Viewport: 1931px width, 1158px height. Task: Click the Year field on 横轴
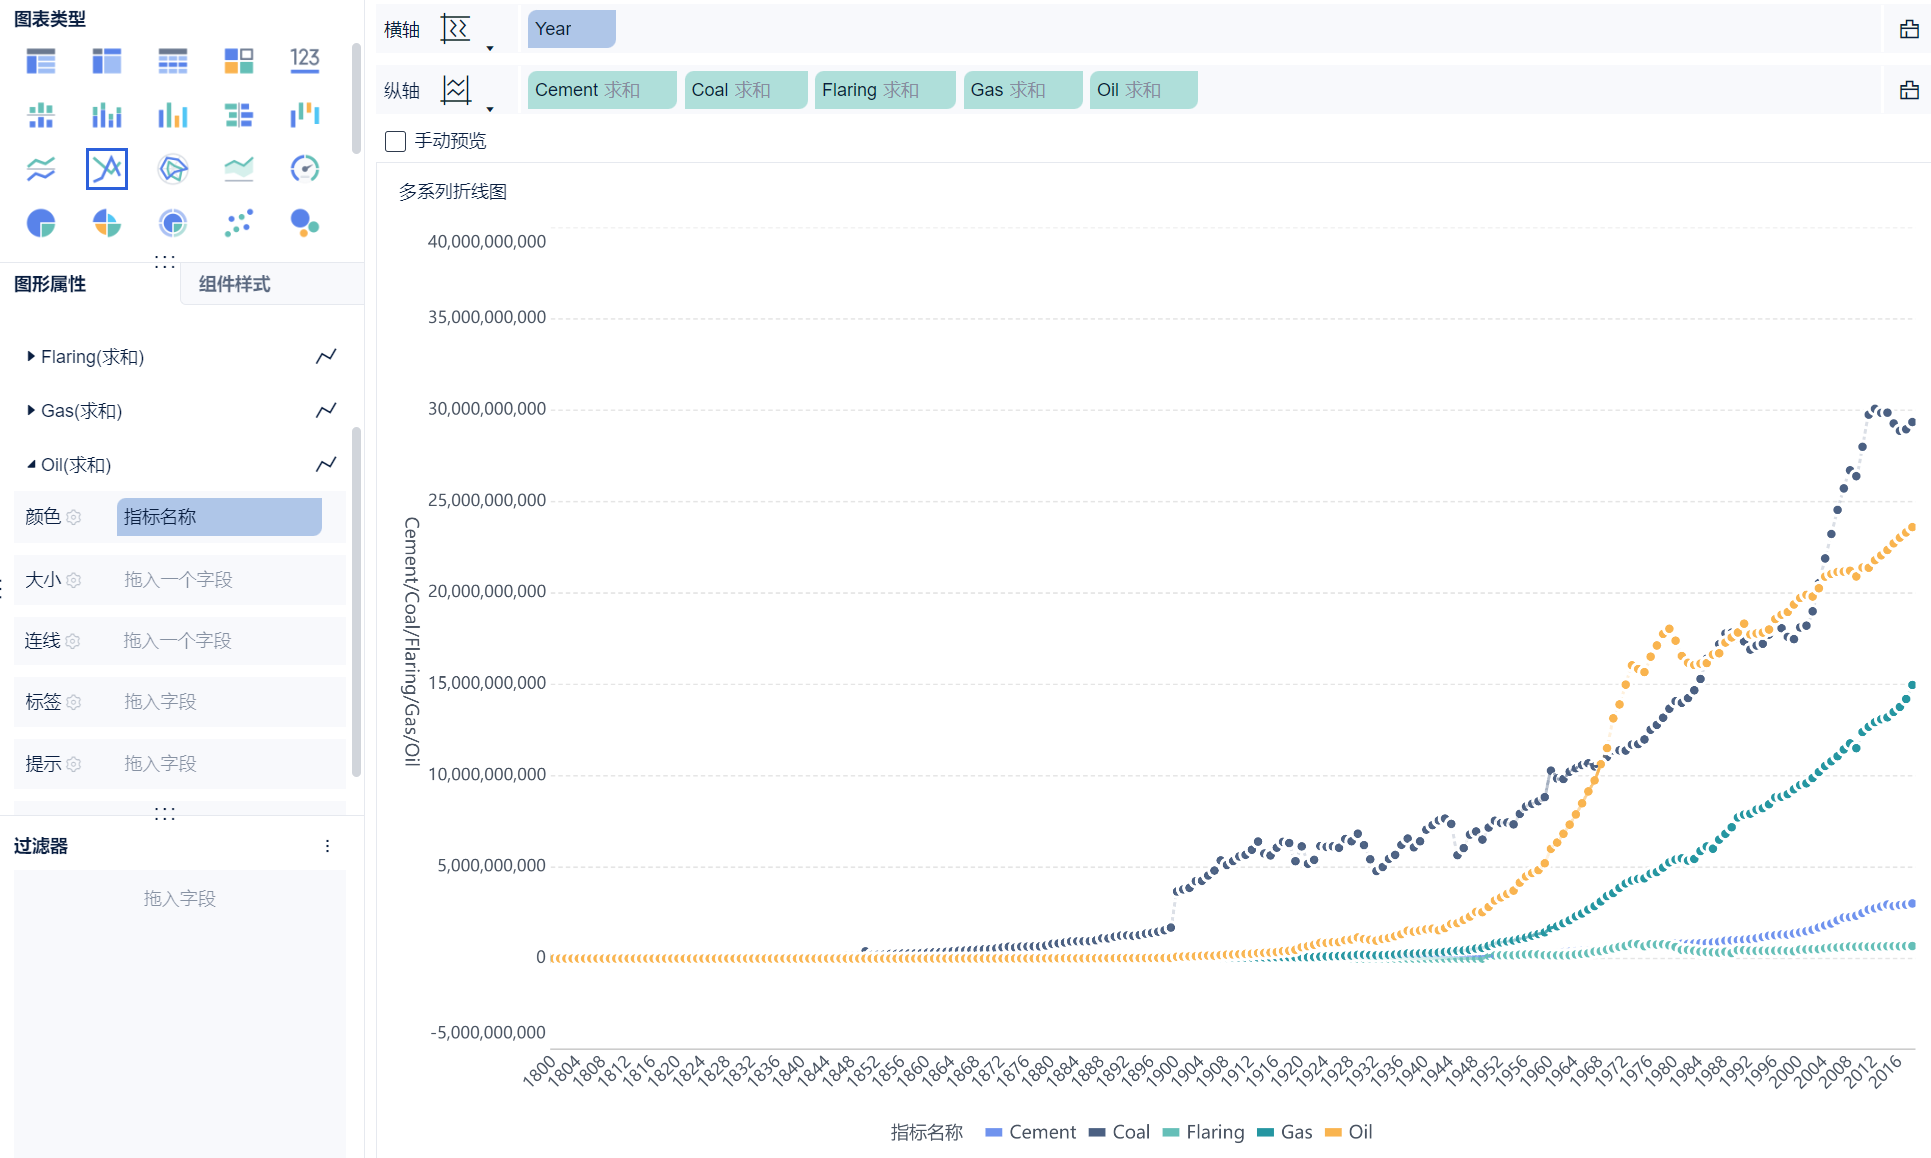click(x=571, y=29)
